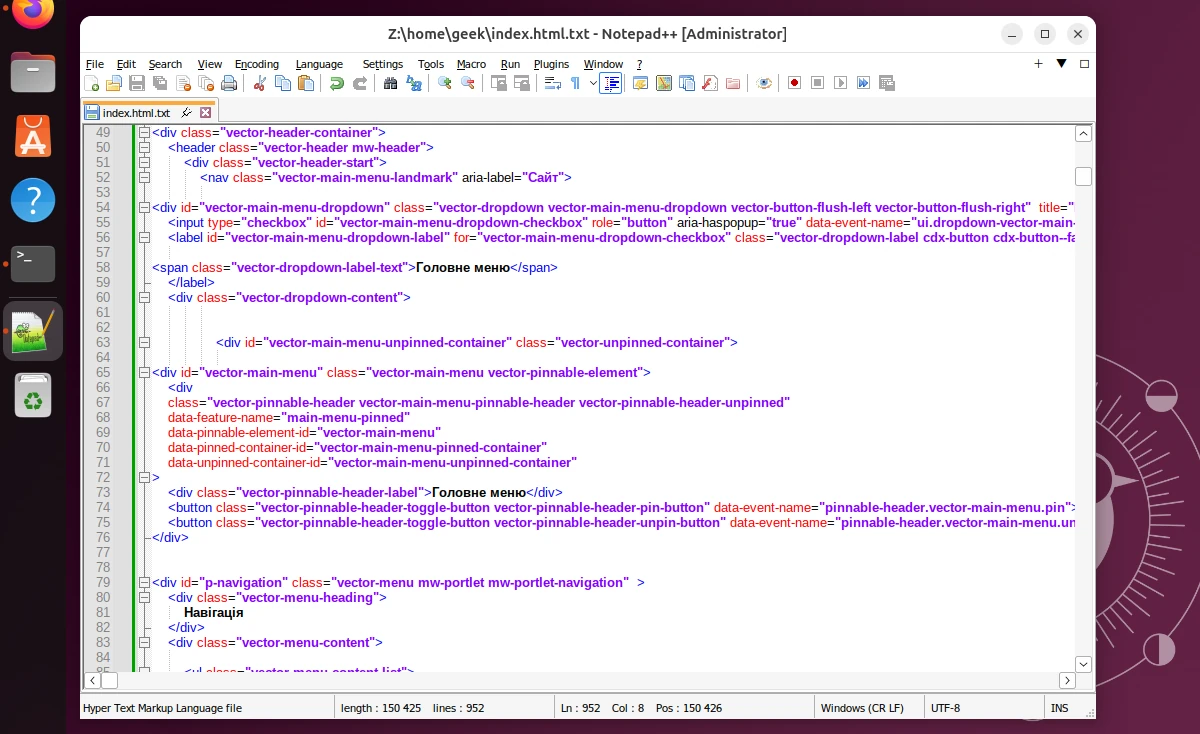The image size is (1200, 734).
Task: Click the horizontal scrollbar right arrow
Action: 1067,680
